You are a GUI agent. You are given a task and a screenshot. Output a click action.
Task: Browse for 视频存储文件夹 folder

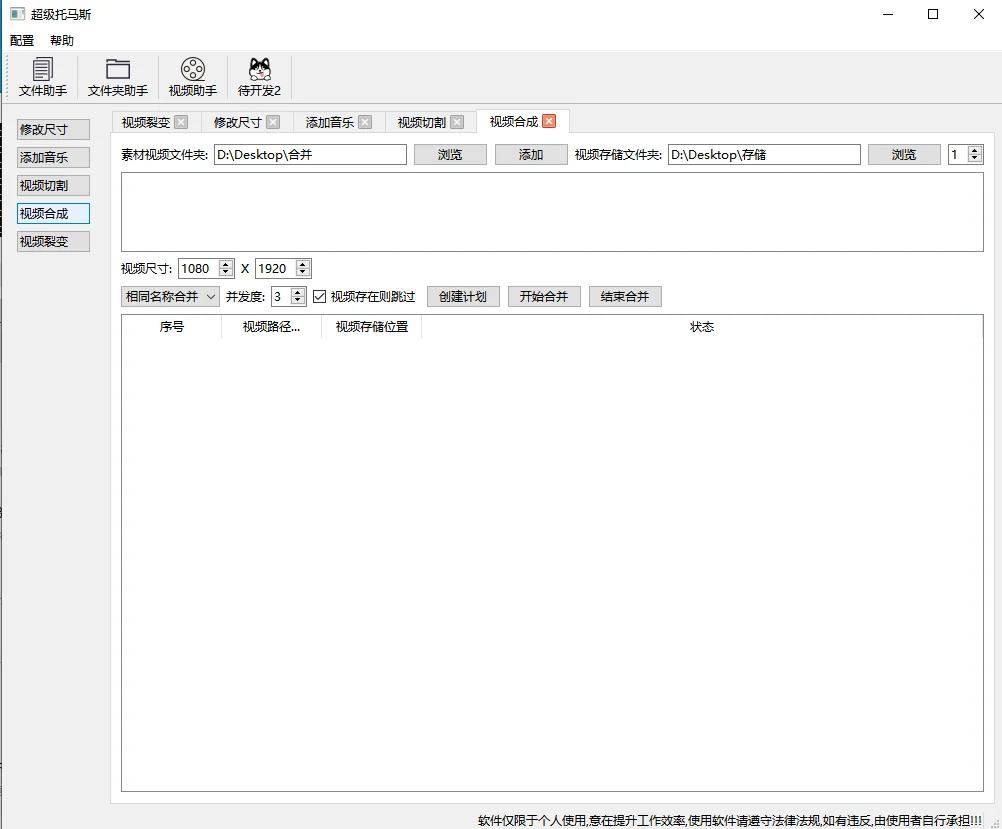[x=904, y=155]
